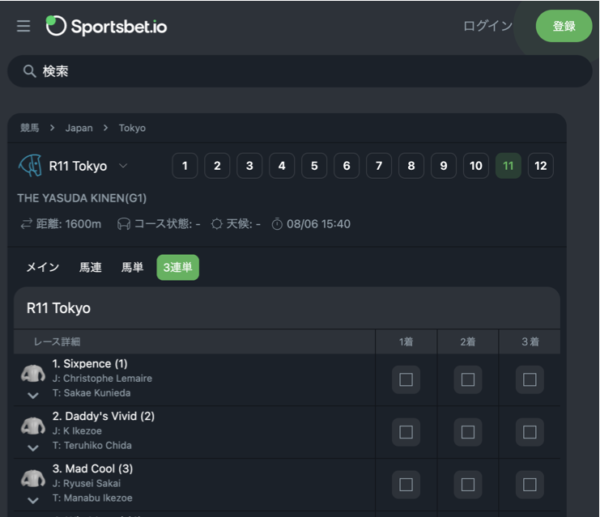Open the hamburger menu icon

tap(23, 26)
